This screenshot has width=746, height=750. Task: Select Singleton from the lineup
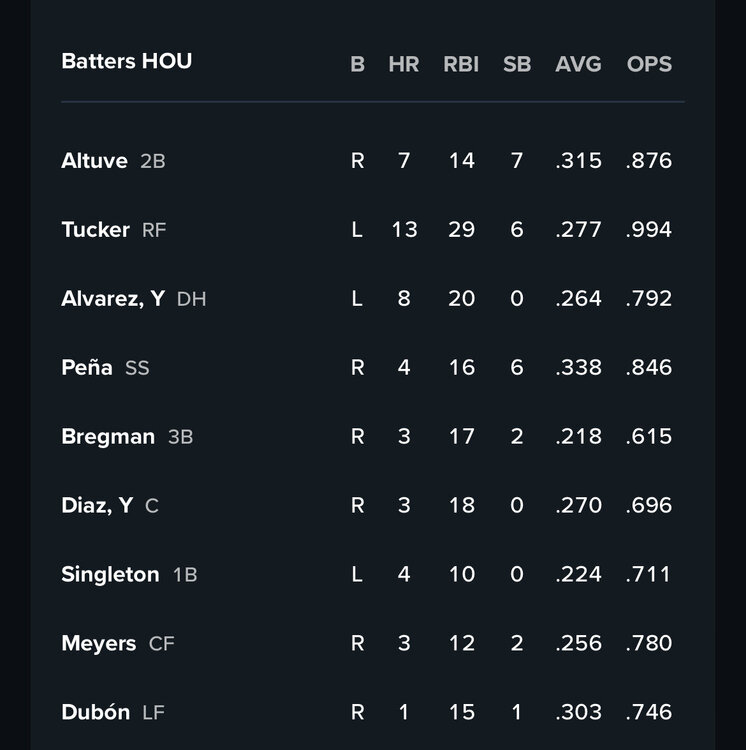[110, 575]
